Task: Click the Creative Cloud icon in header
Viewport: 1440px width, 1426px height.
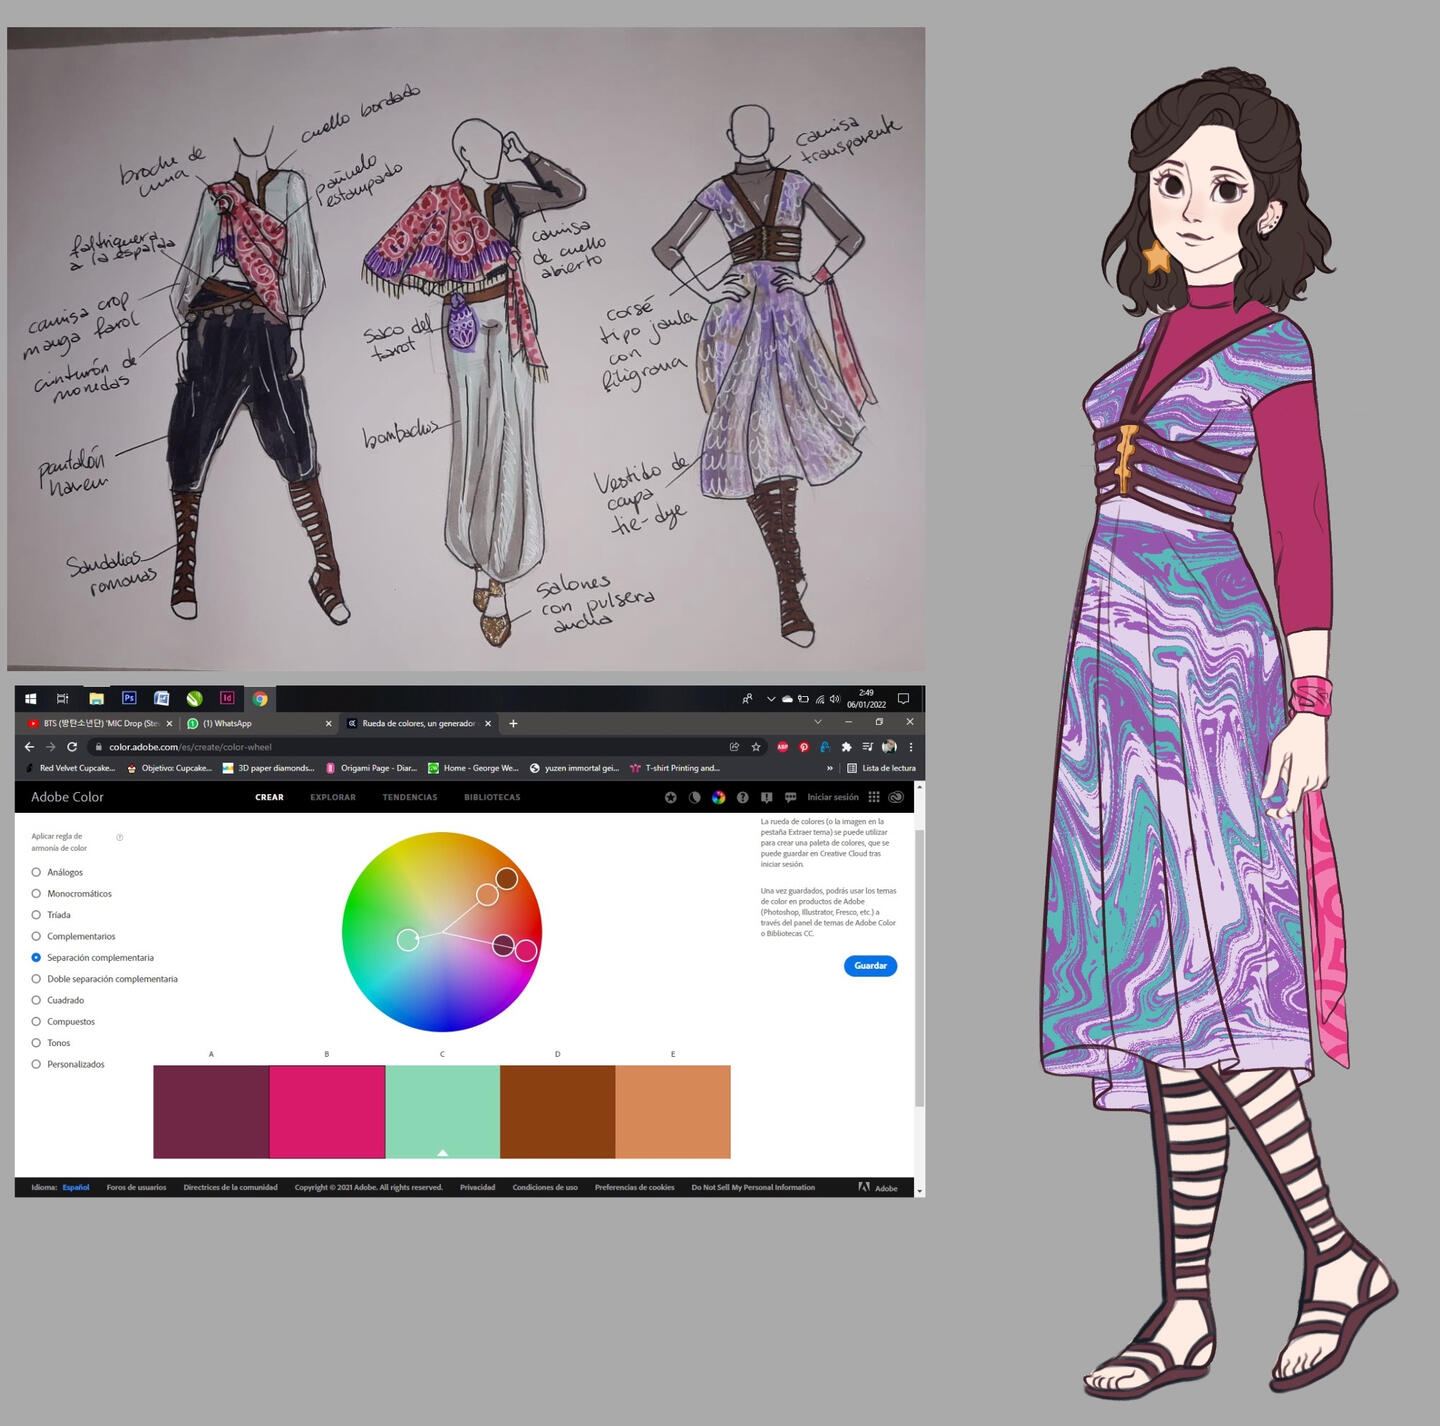Action: click(896, 797)
